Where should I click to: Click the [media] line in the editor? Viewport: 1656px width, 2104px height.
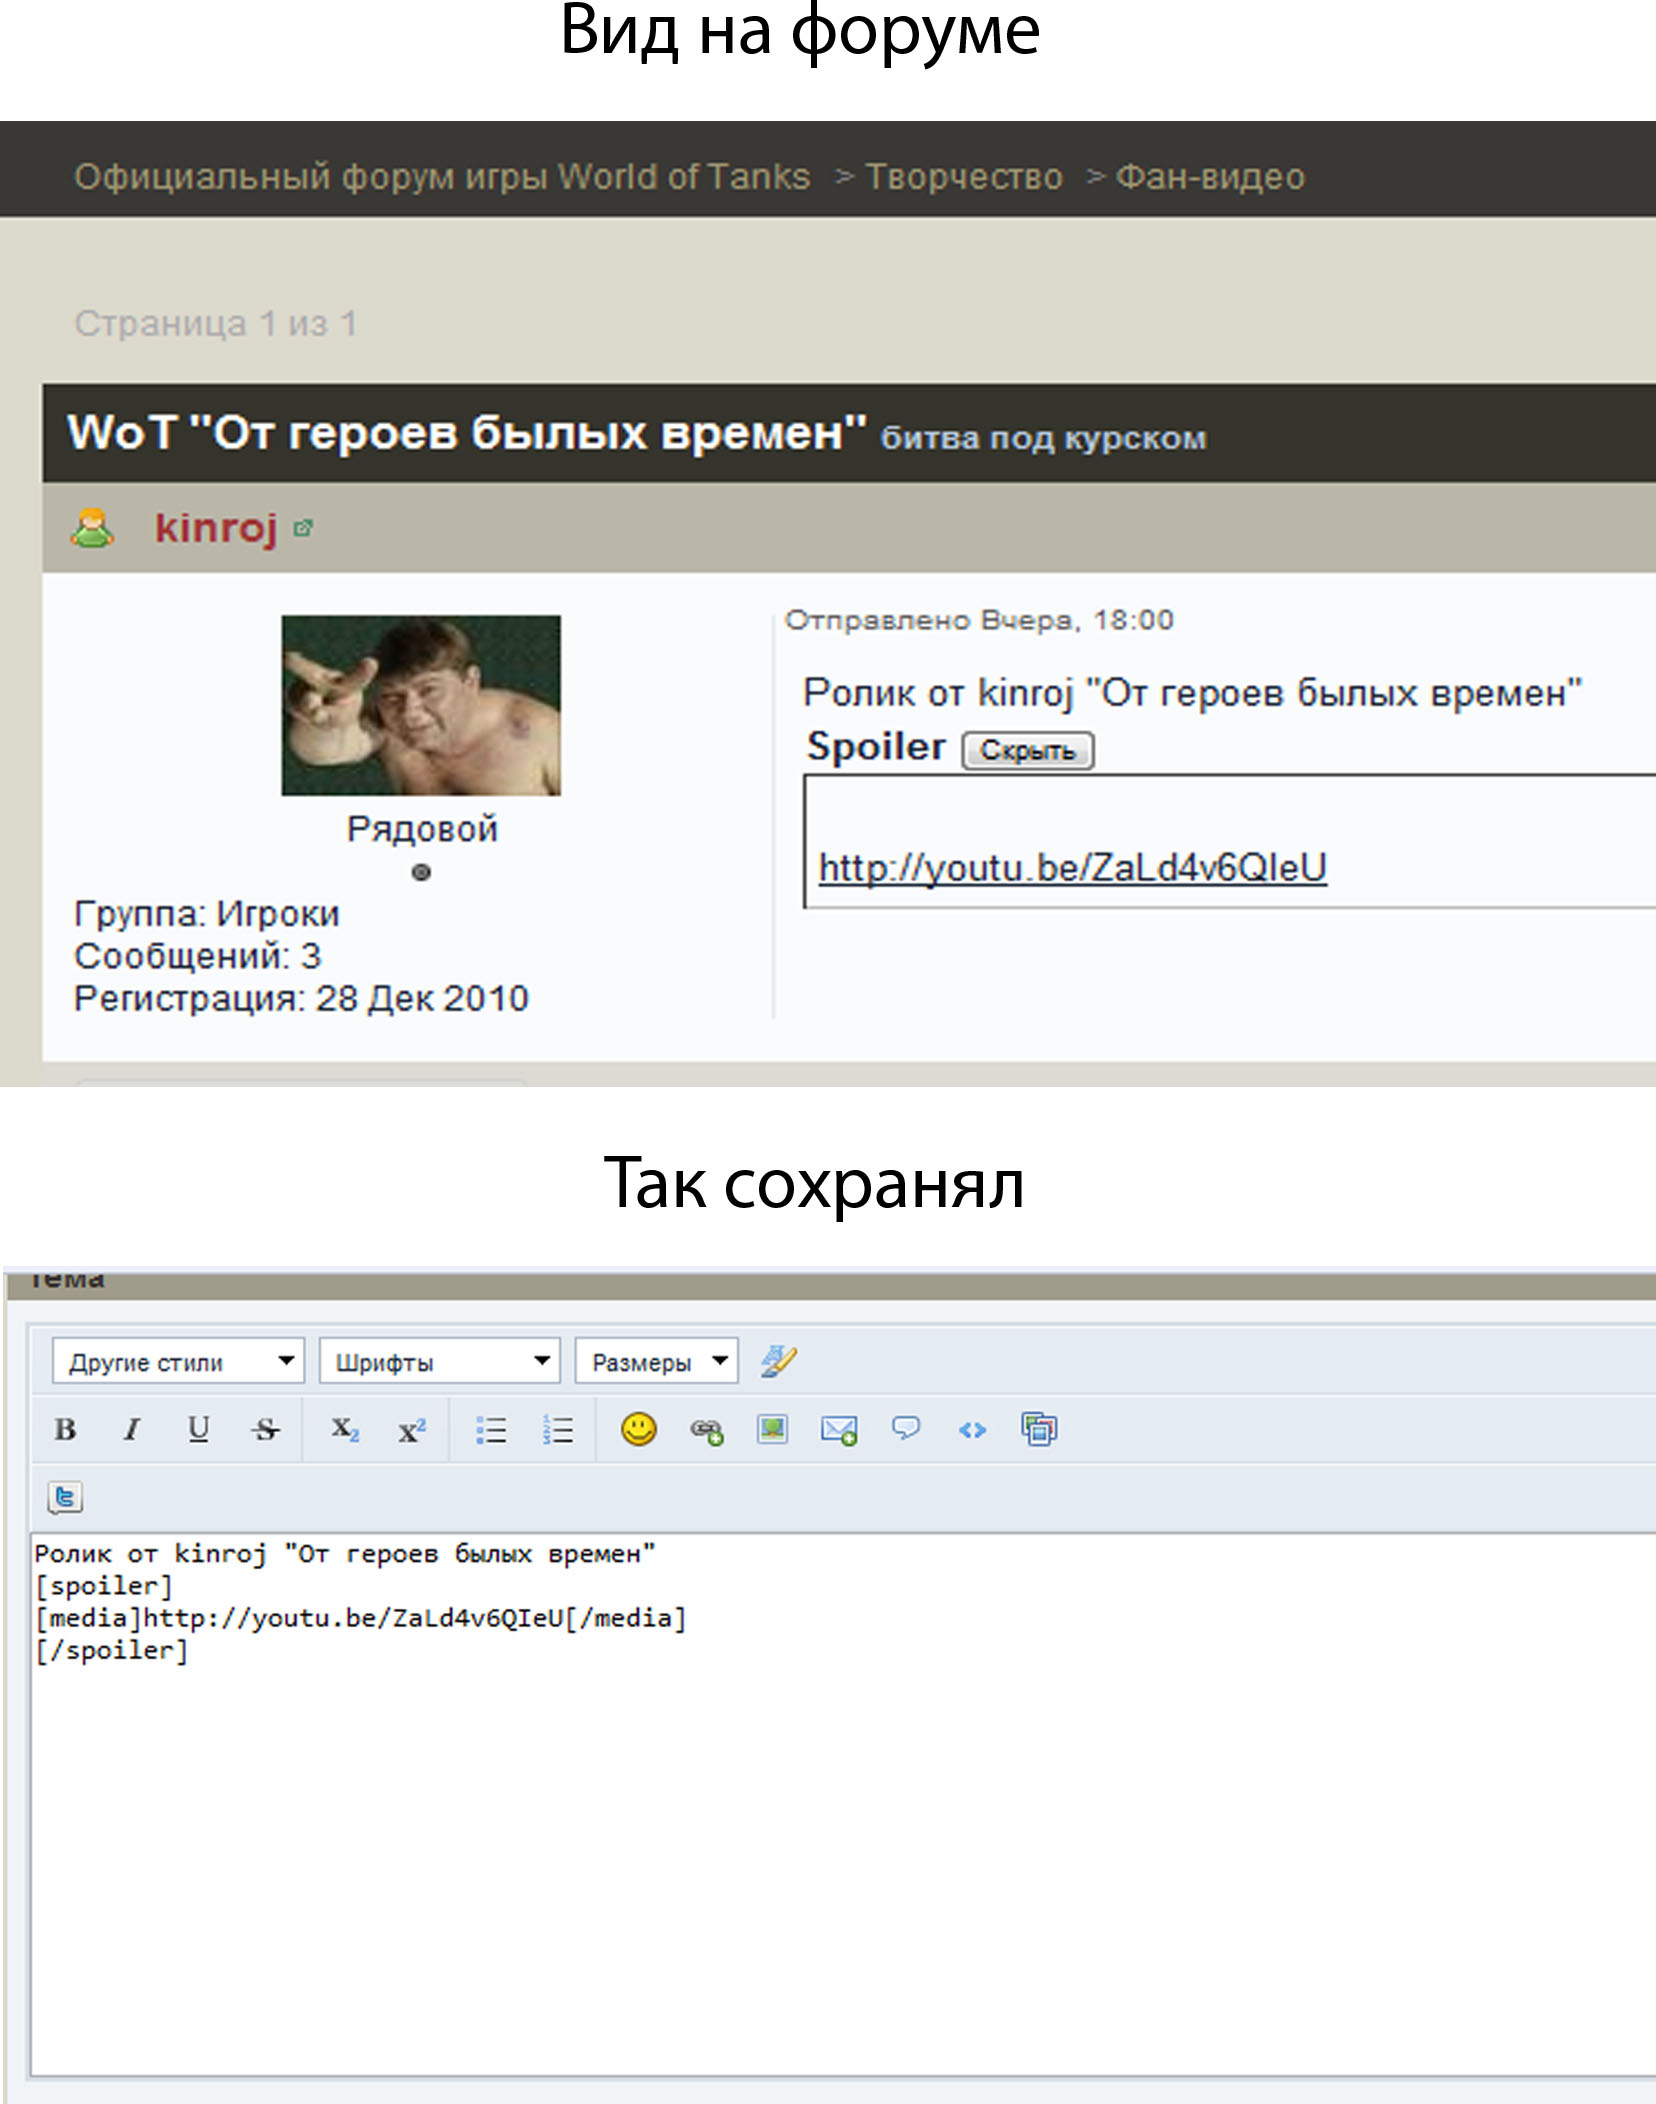pos(361,1618)
